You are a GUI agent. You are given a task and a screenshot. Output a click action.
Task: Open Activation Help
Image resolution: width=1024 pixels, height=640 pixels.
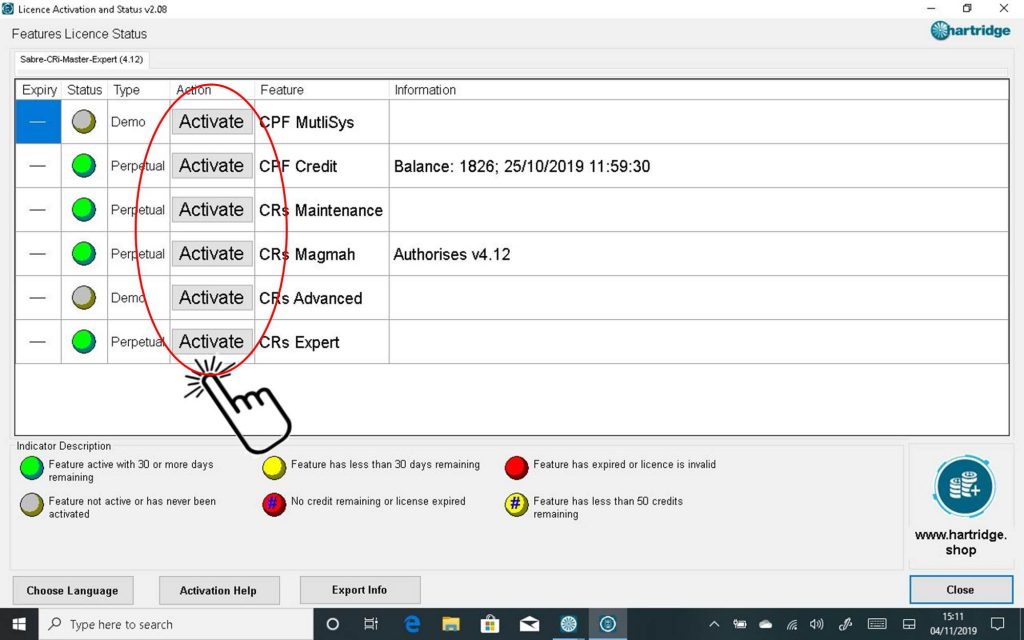219,590
